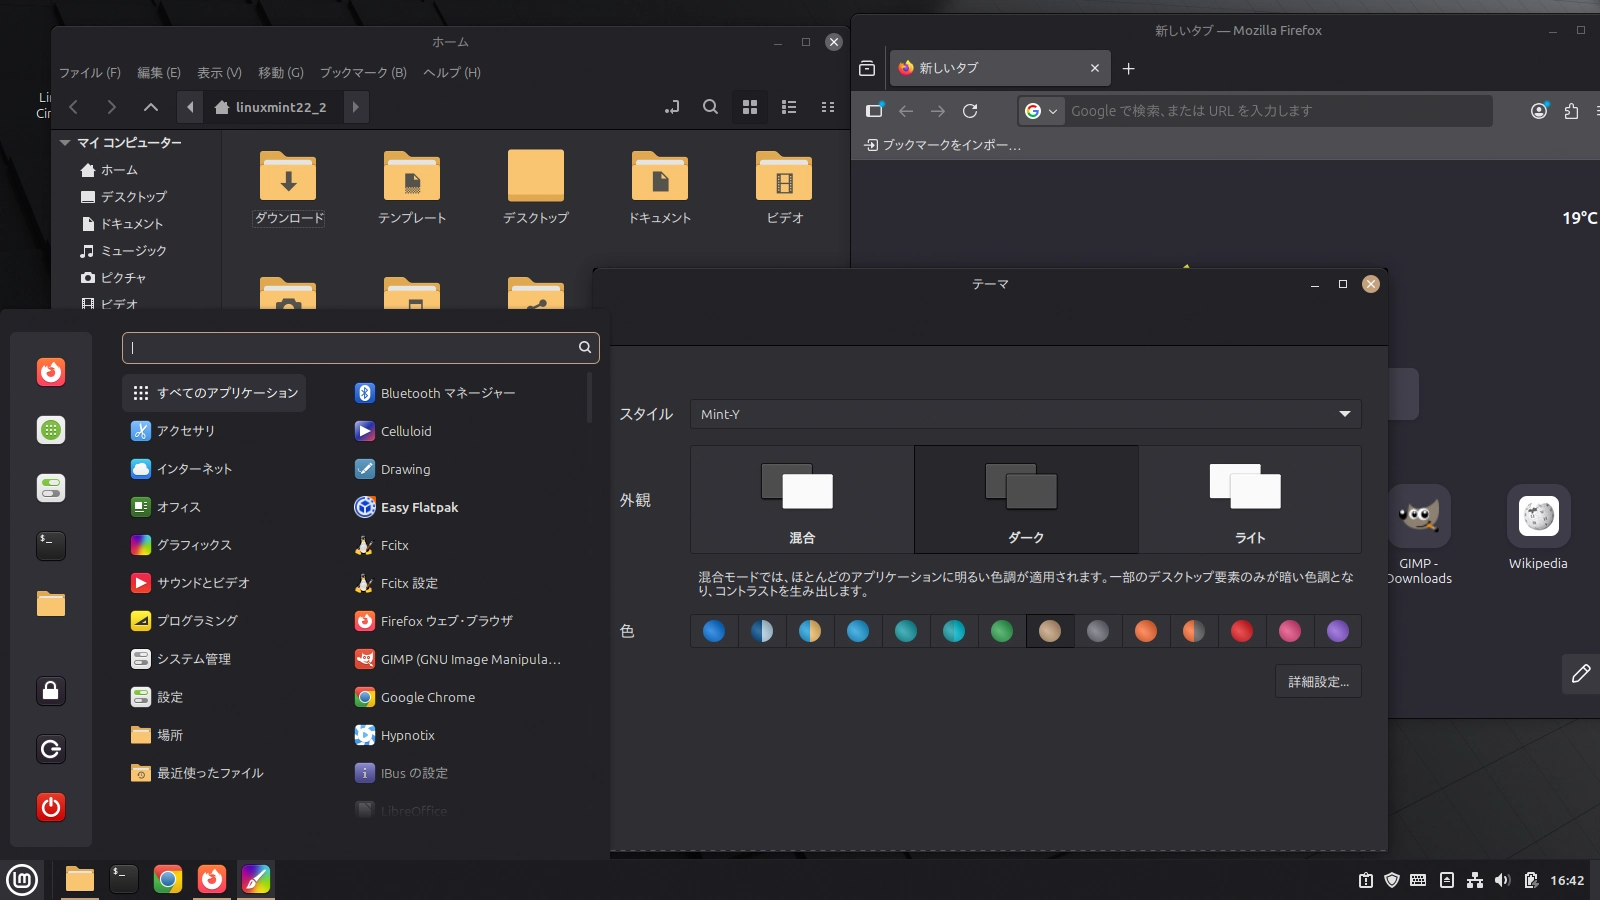The height and width of the screenshot is (900, 1600).
Task: Click Google Chrome icon on taskbar
Action: pos(168,879)
